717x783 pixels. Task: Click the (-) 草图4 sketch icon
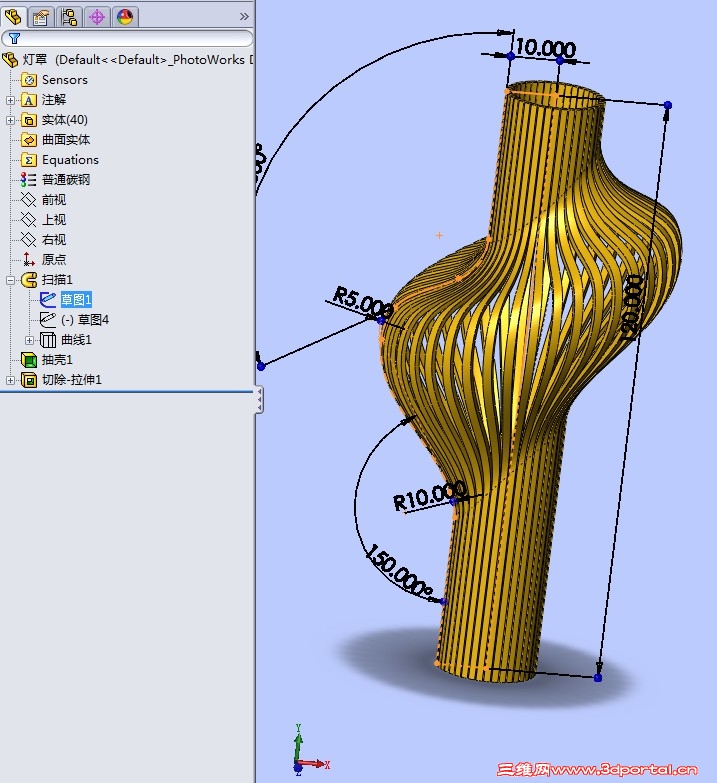click(47, 320)
